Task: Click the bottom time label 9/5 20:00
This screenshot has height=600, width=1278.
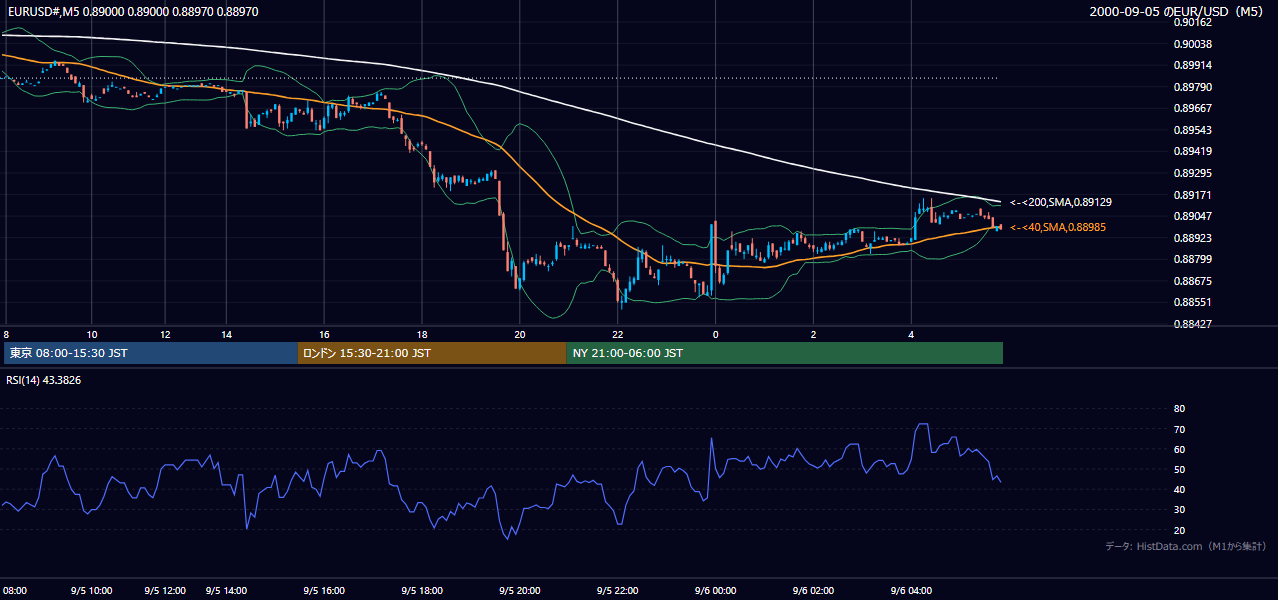Action: click(x=520, y=591)
